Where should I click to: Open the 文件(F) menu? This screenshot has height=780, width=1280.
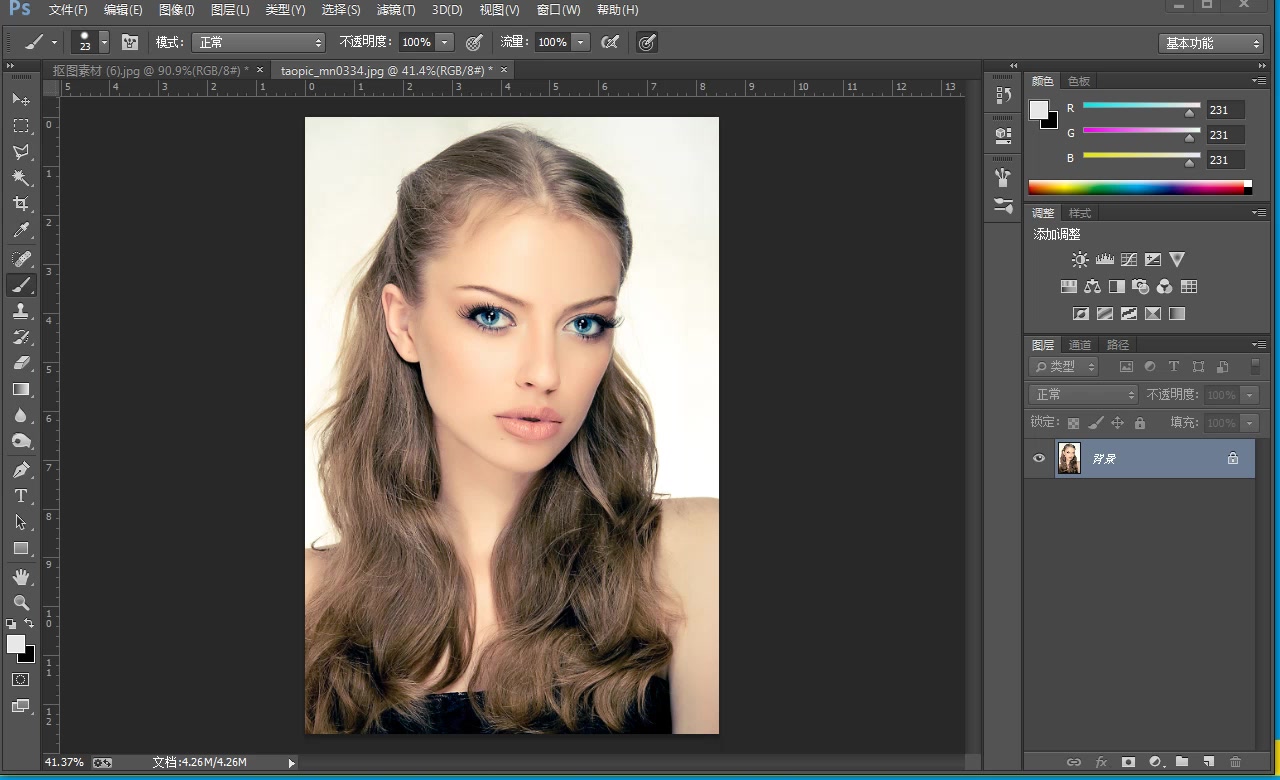pos(68,10)
